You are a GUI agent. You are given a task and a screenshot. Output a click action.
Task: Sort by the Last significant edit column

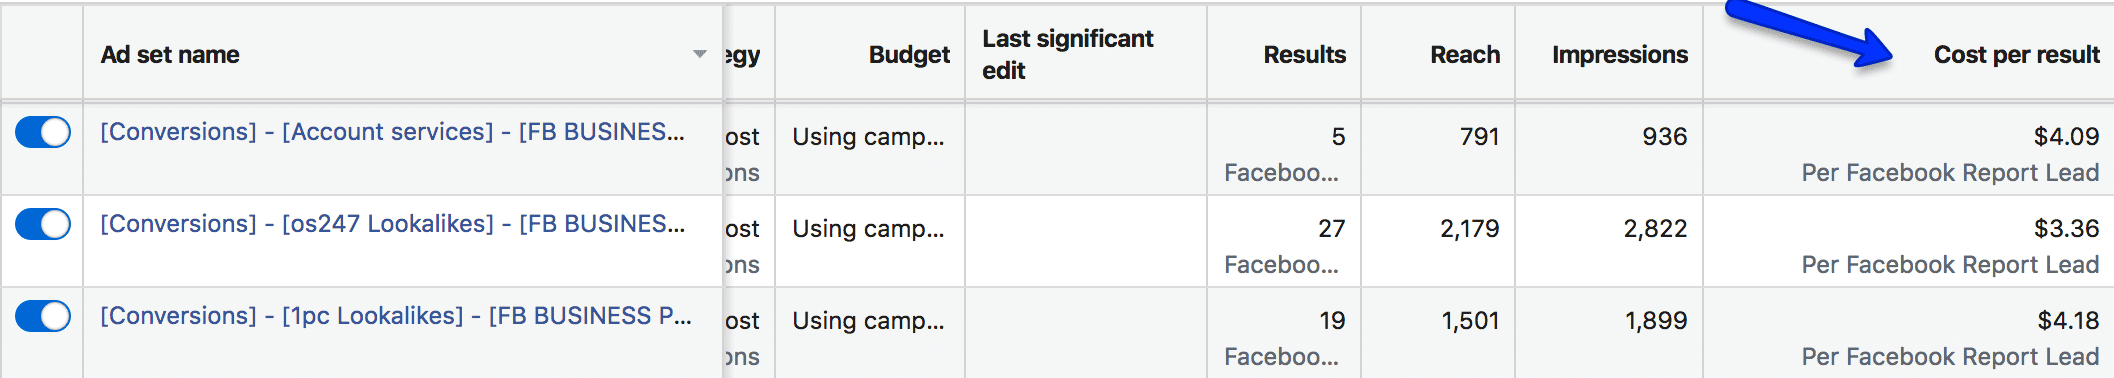click(x=1067, y=54)
